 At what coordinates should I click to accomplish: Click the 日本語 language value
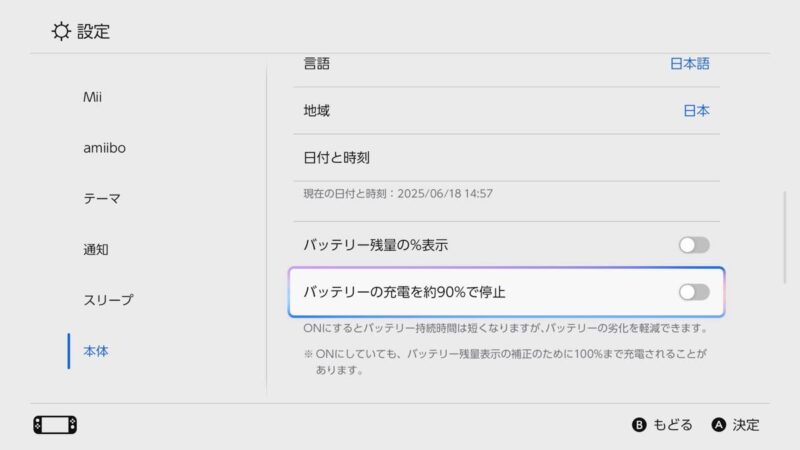690,64
